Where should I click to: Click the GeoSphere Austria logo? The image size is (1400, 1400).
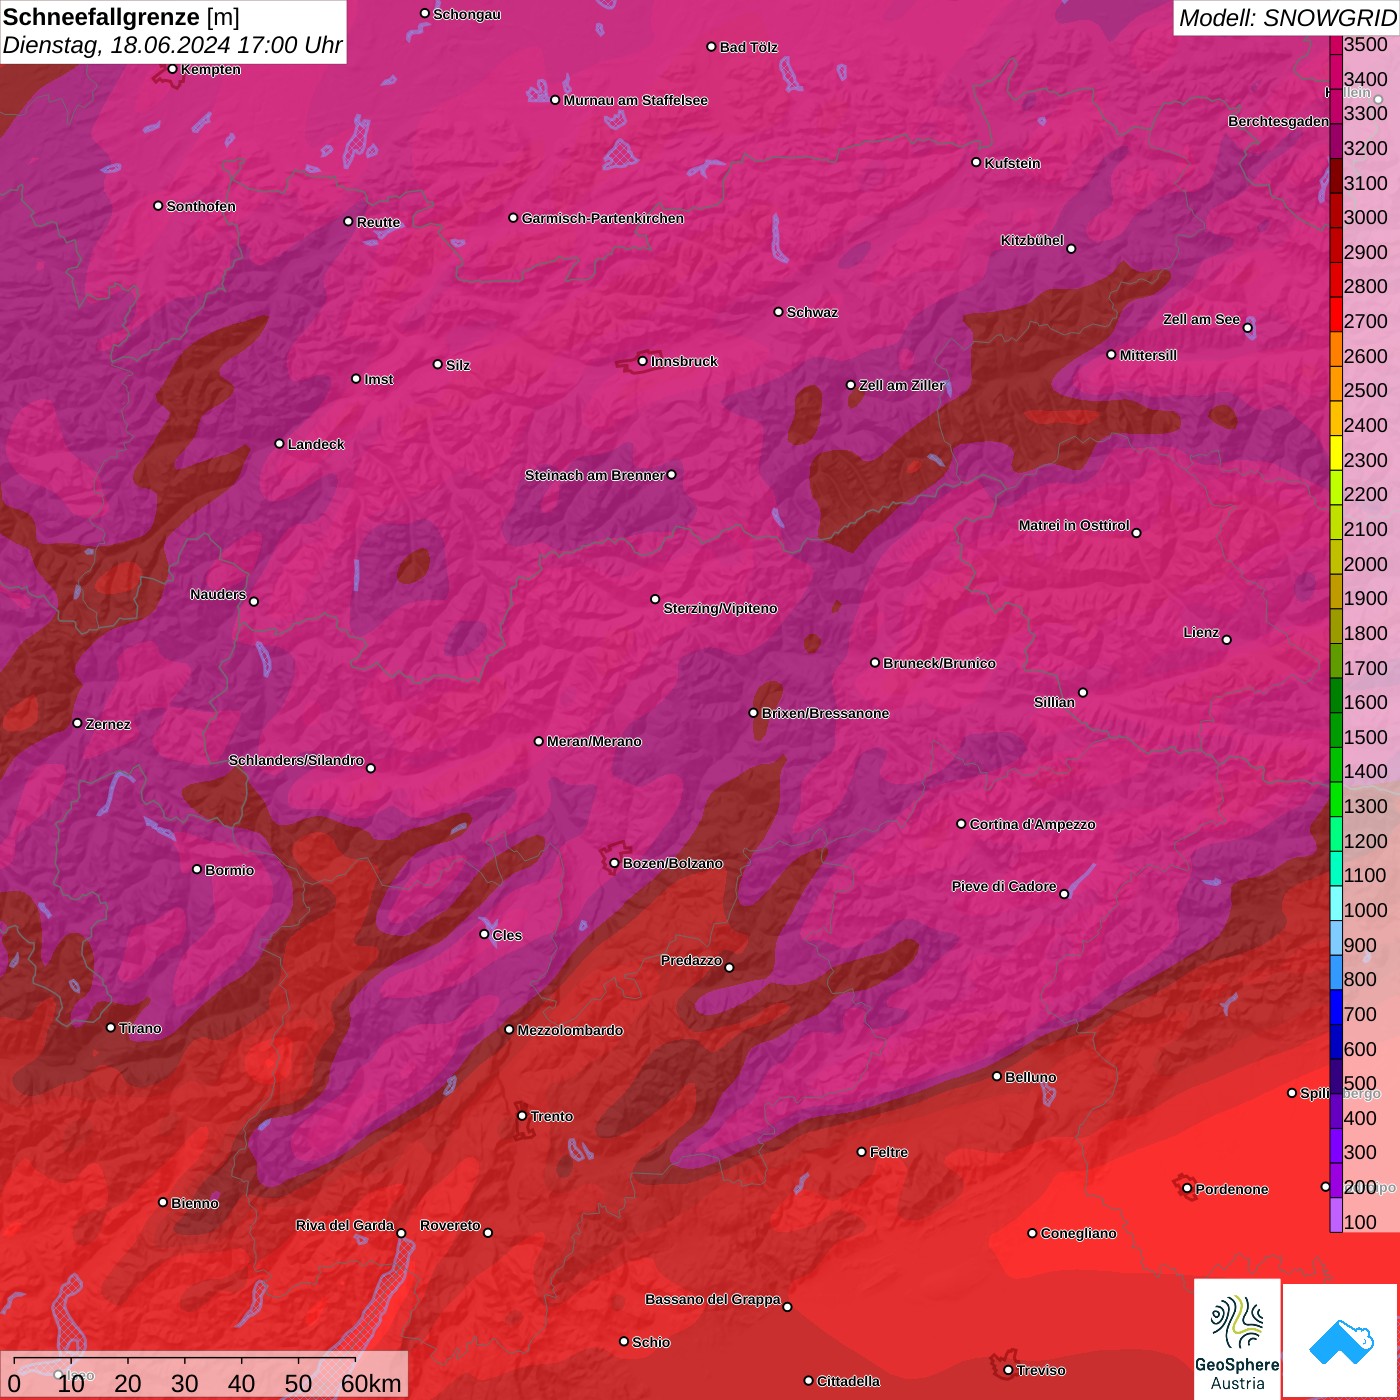click(x=1237, y=1341)
